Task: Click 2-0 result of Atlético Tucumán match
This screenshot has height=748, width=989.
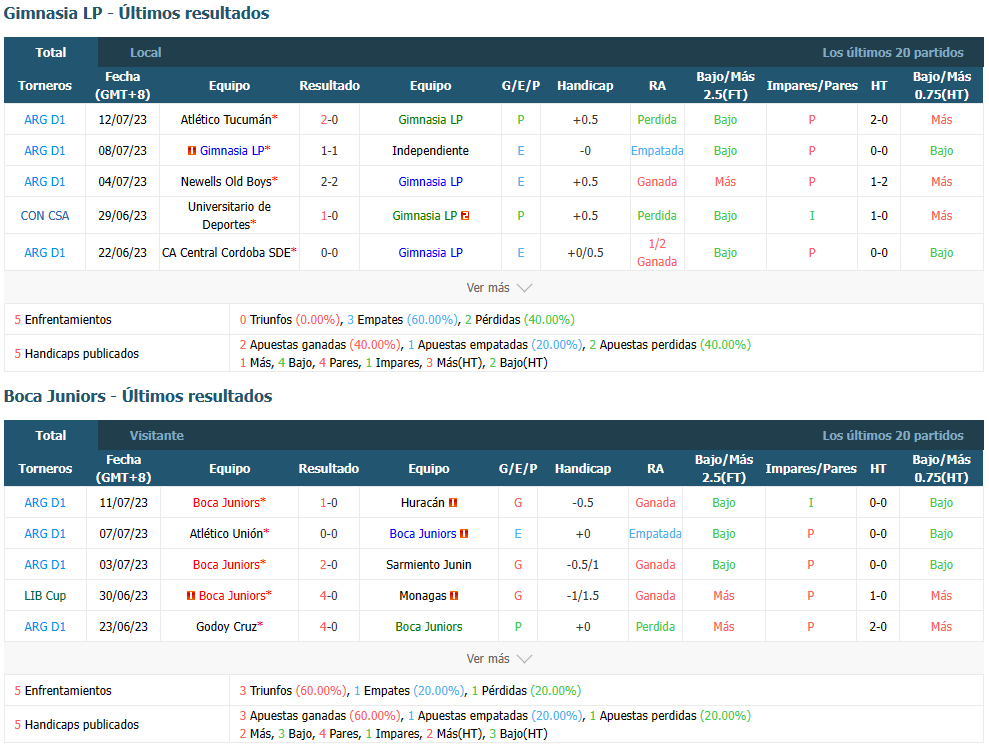Action: pos(329,119)
